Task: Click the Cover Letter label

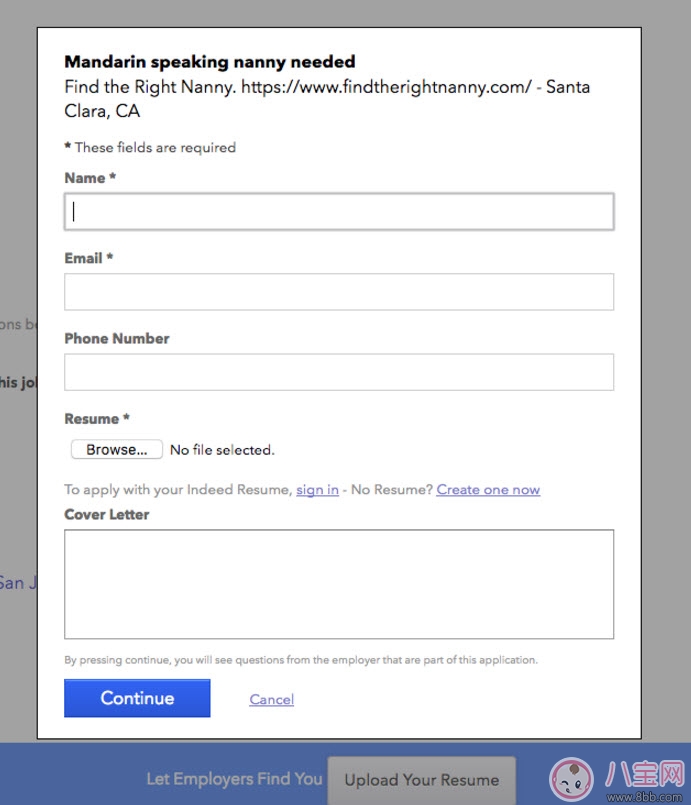Action: 106,514
